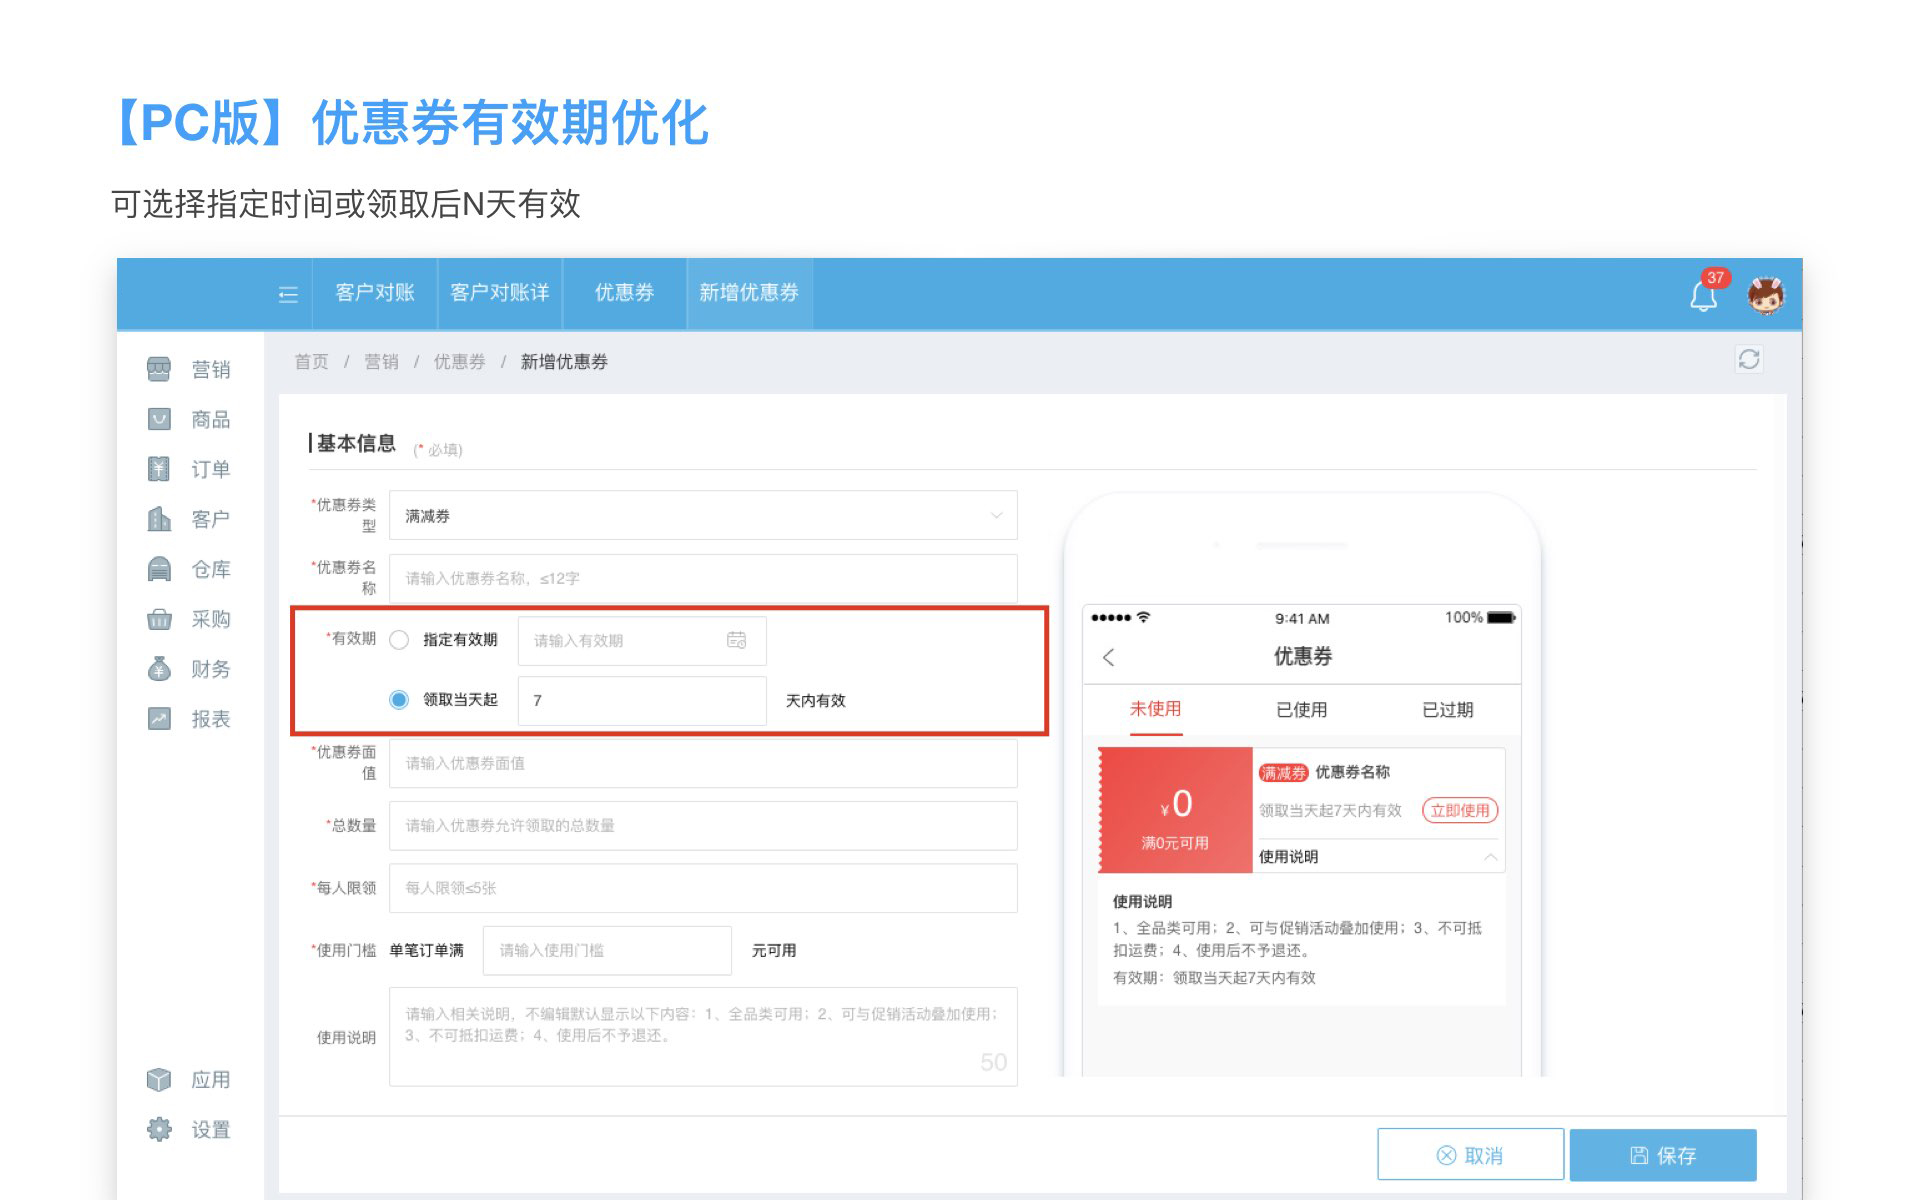Select the 领取当天起 radio option
1920x1200 pixels.
pos(399,699)
